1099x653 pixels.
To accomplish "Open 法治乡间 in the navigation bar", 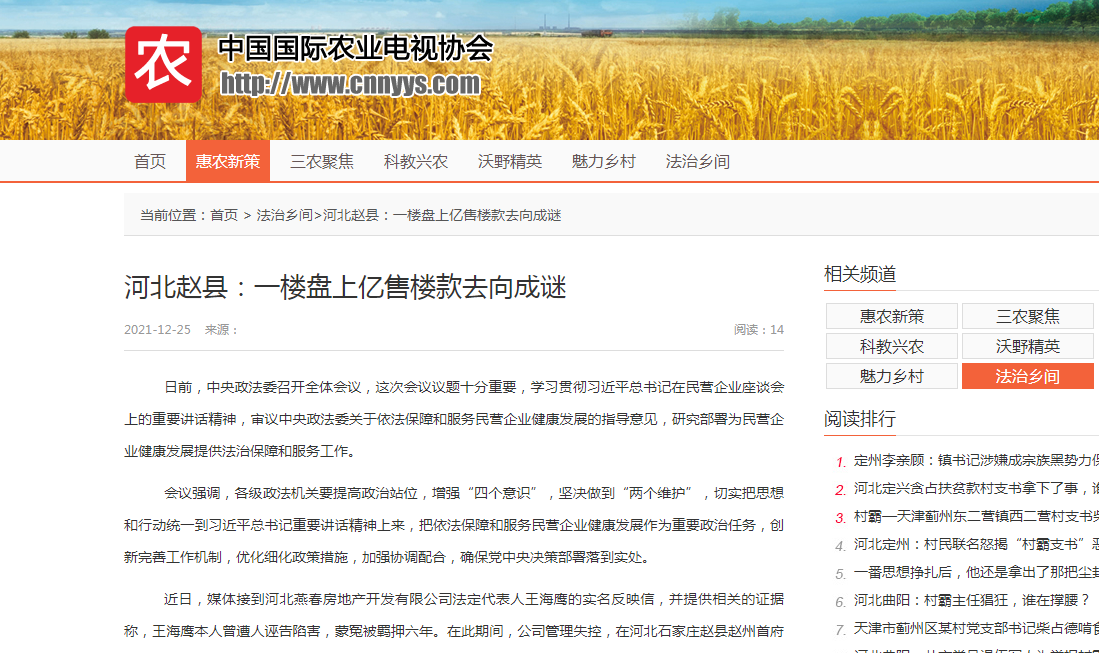I will click(x=697, y=161).
